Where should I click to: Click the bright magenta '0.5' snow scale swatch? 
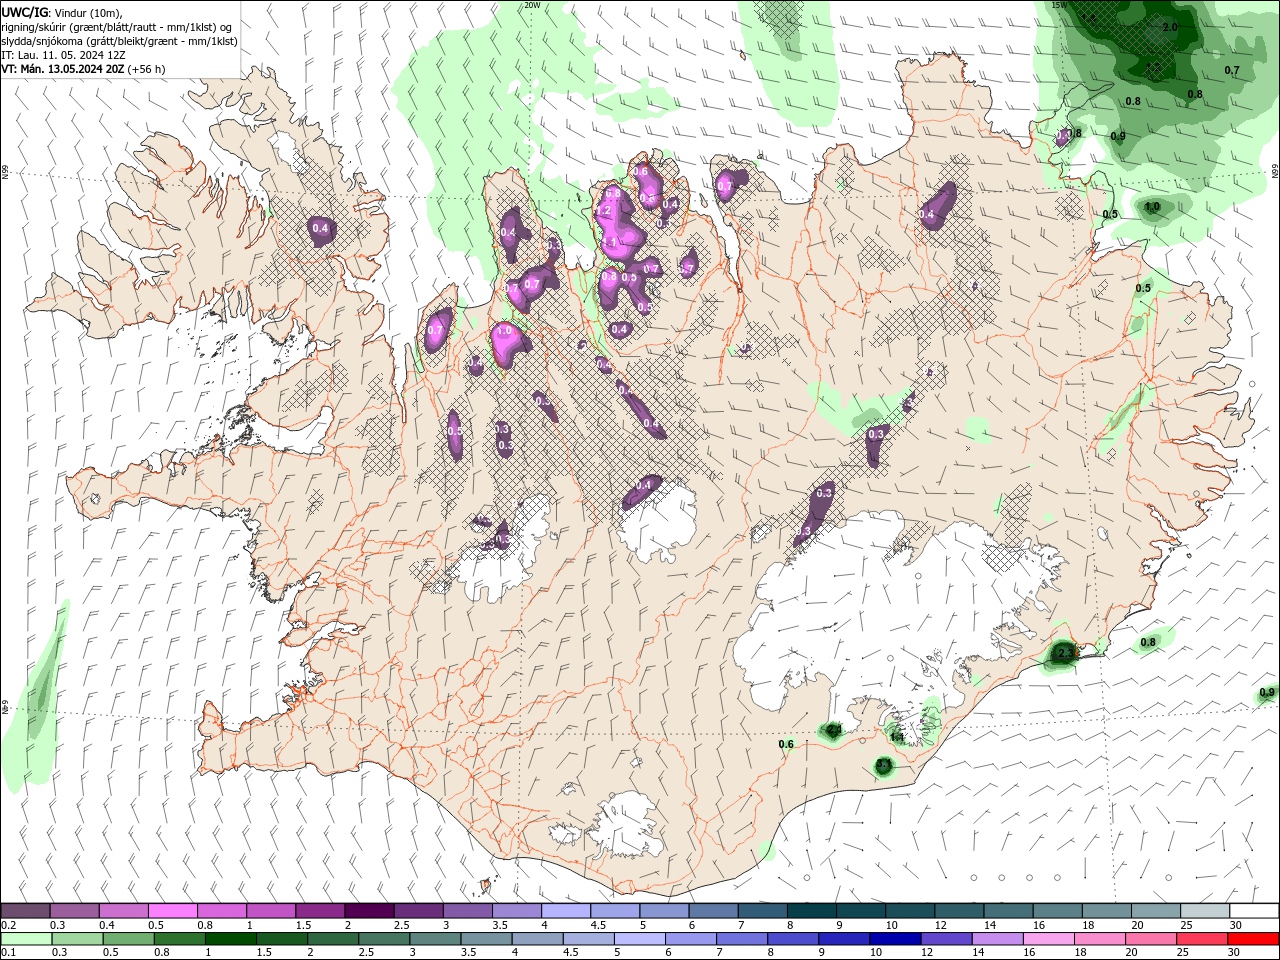pos(171,910)
